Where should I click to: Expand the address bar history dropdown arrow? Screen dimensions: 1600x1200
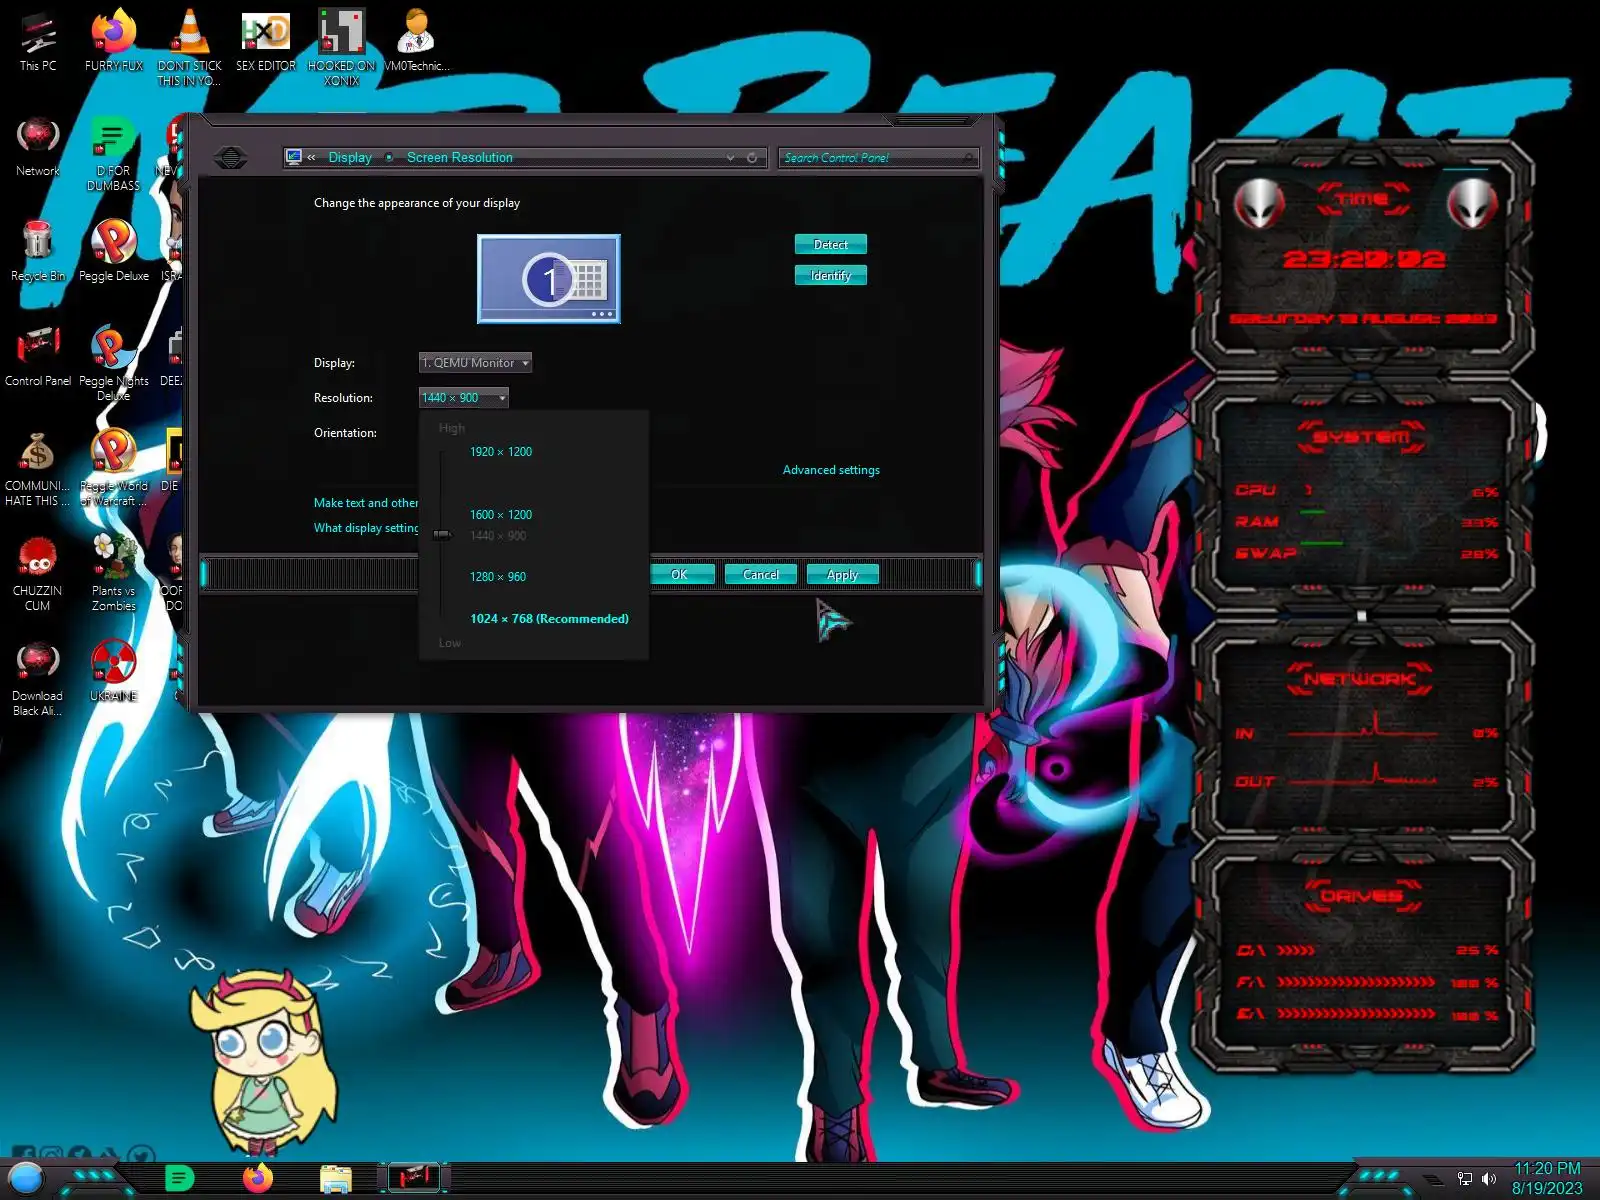click(x=731, y=158)
